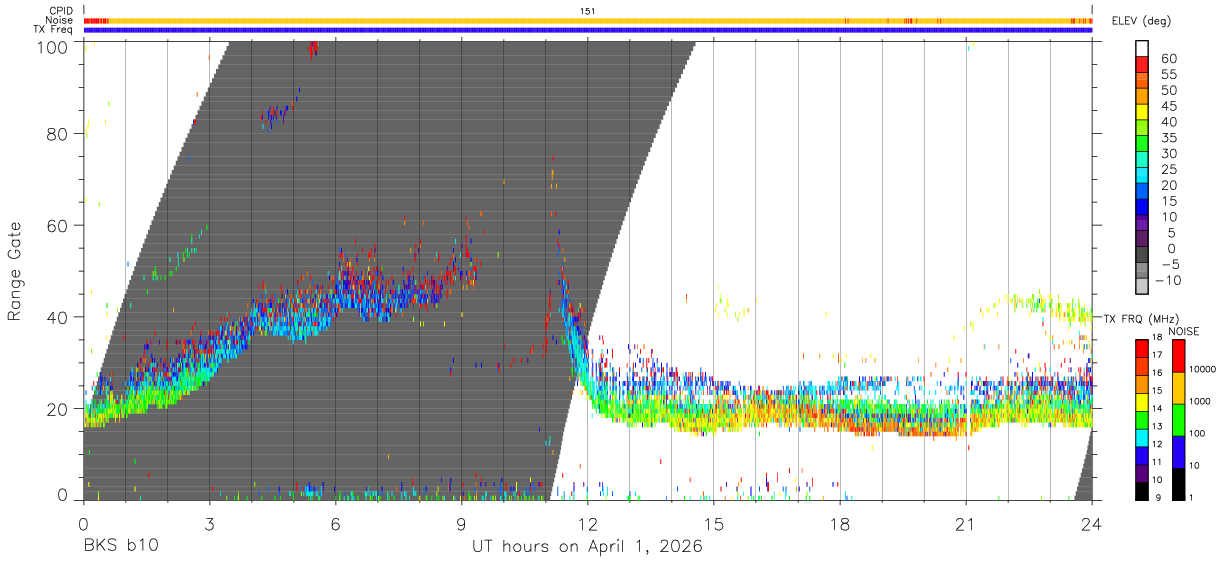The width and height of the screenshot is (1228, 567).
Task: Select the 'CPID' label at top left
Action: coord(62,11)
